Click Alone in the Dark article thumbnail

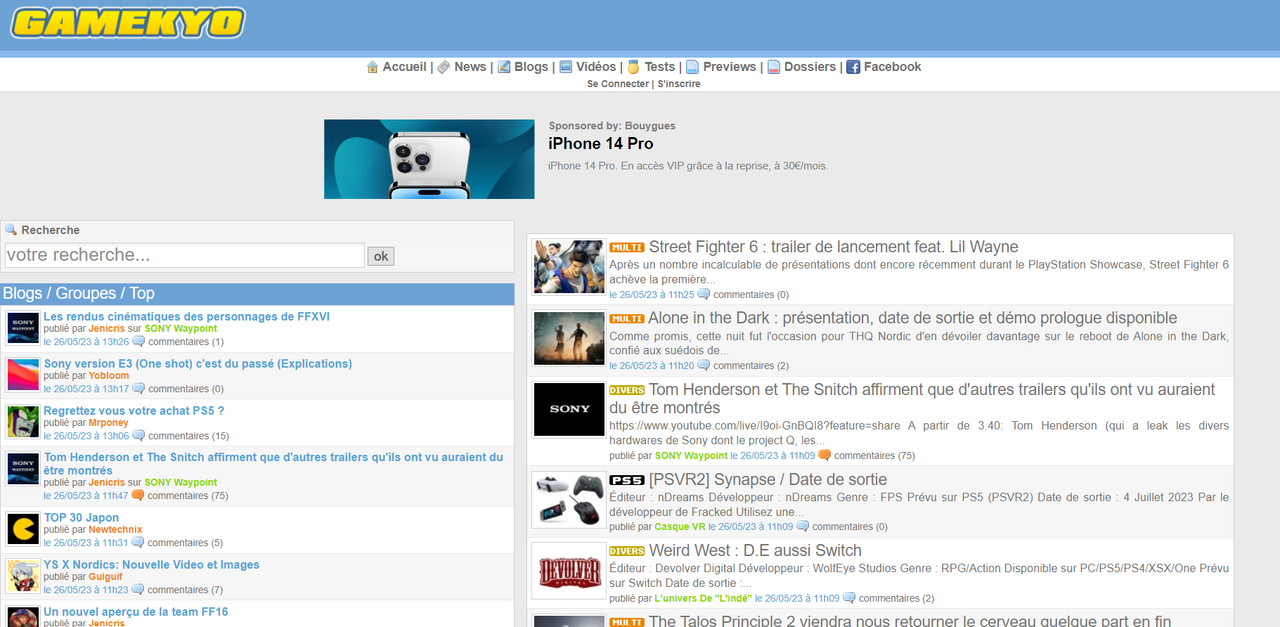click(569, 338)
